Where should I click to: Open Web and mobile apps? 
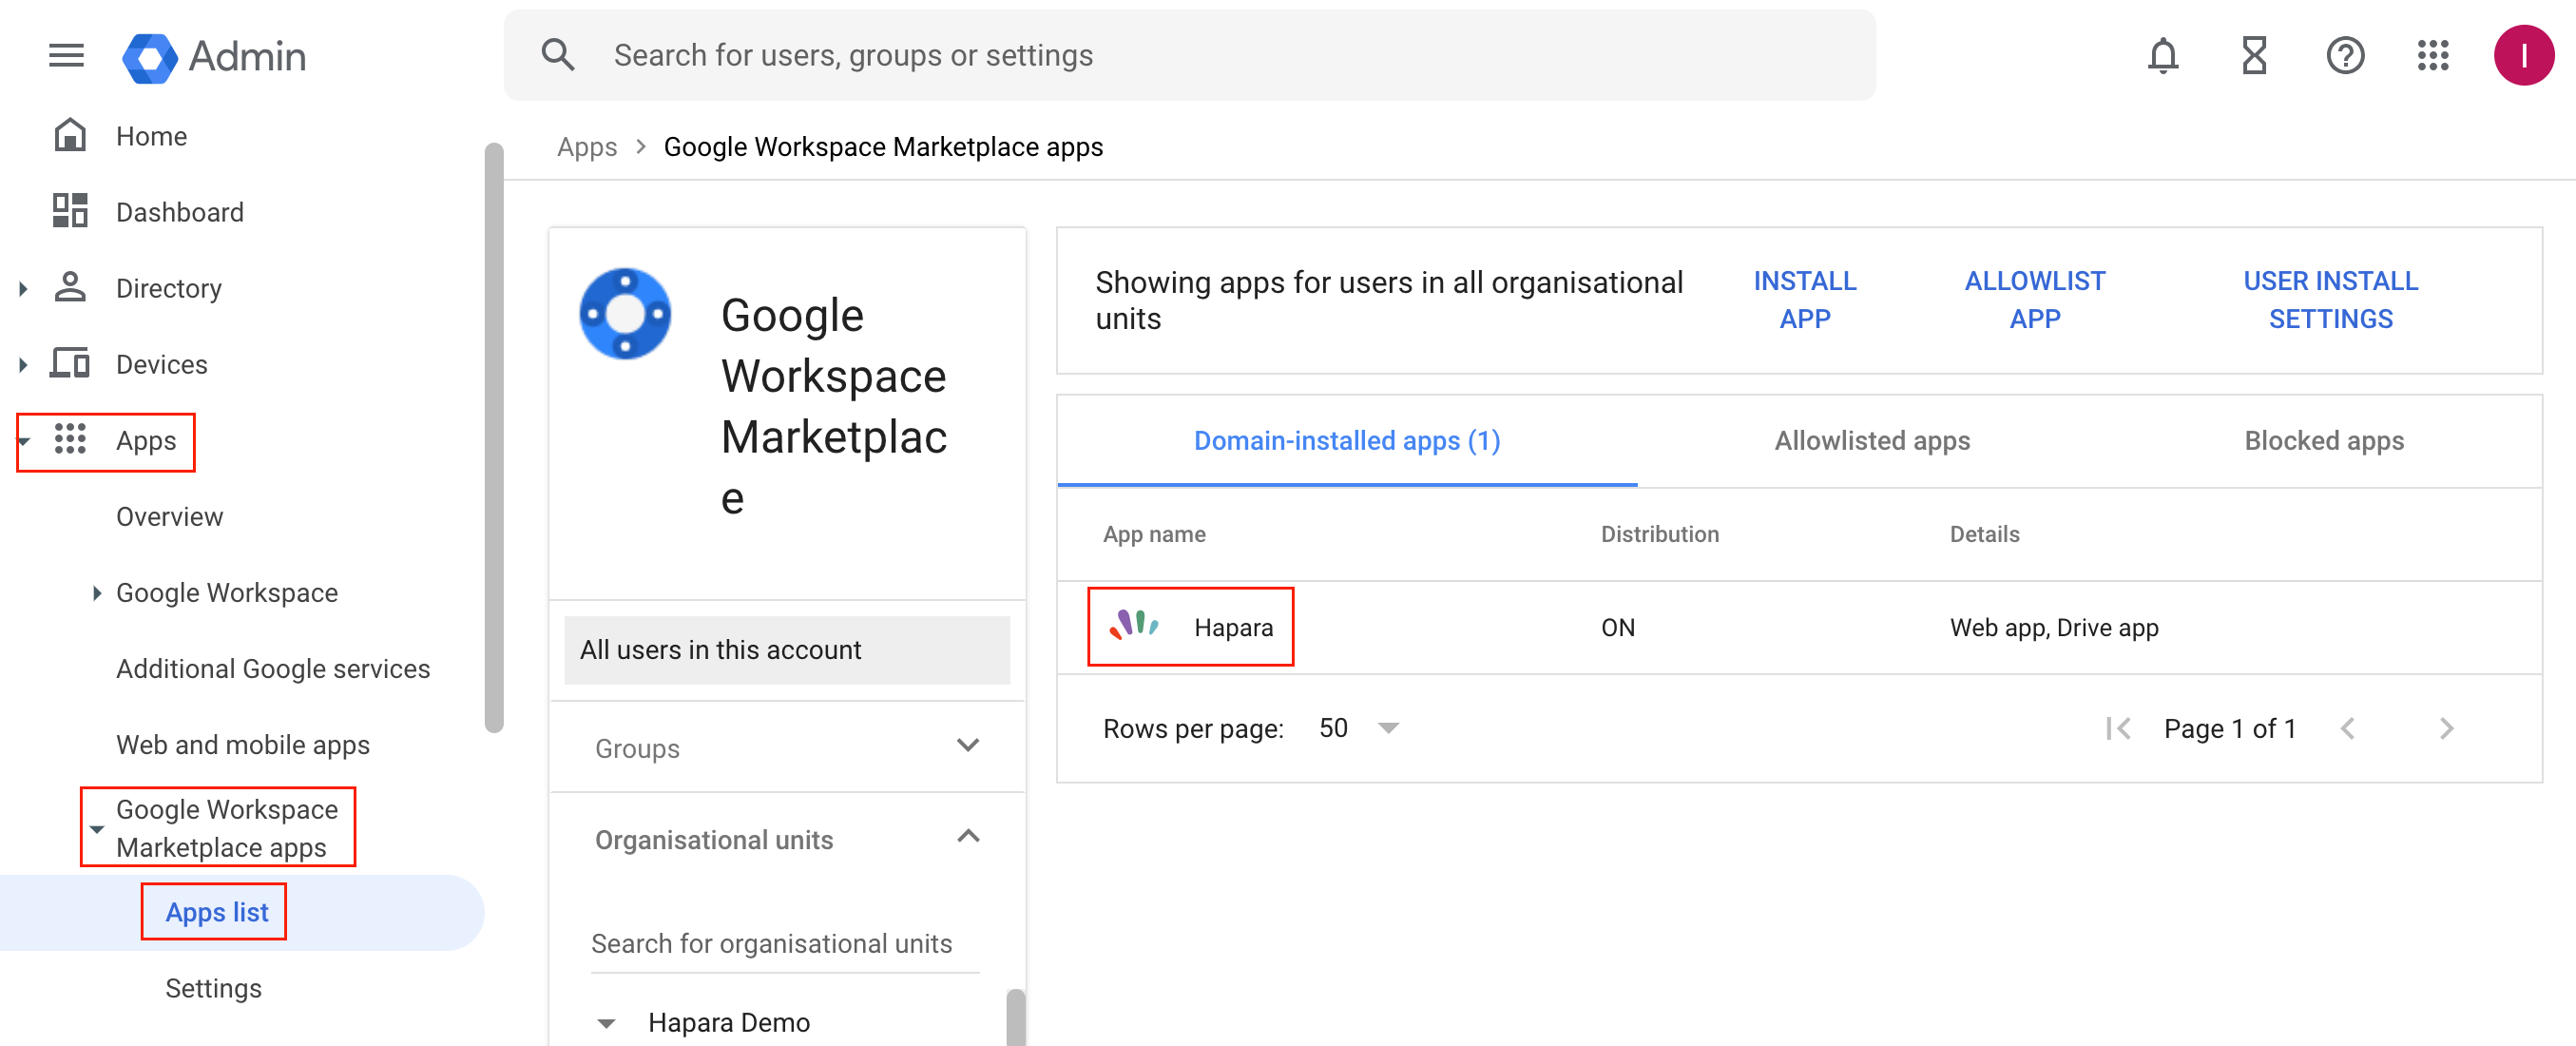point(242,744)
